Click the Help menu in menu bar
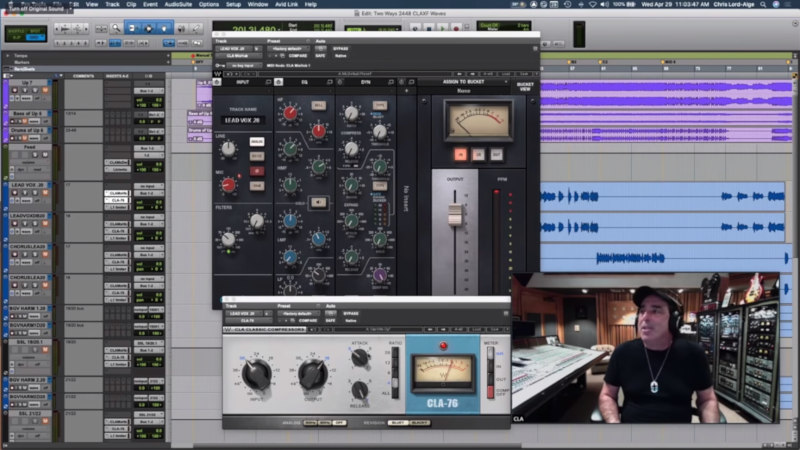This screenshot has width=800, height=450. pos(311,4)
